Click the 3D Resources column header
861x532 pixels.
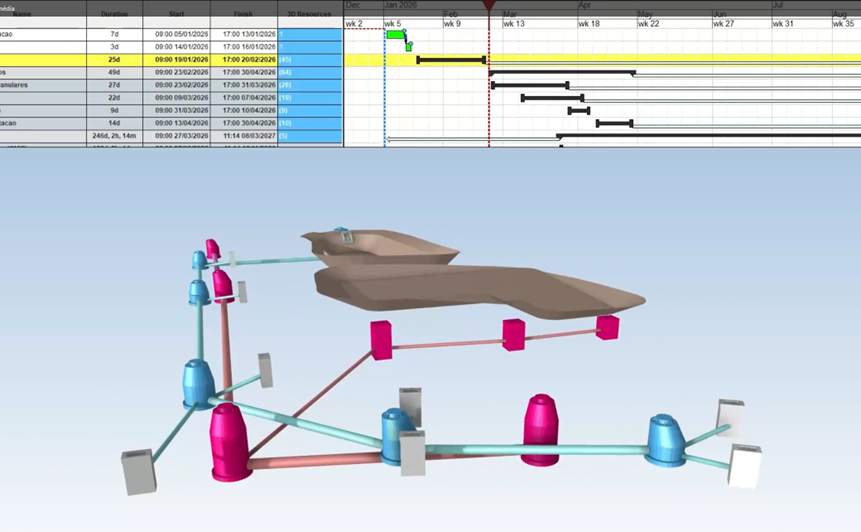[310, 14]
